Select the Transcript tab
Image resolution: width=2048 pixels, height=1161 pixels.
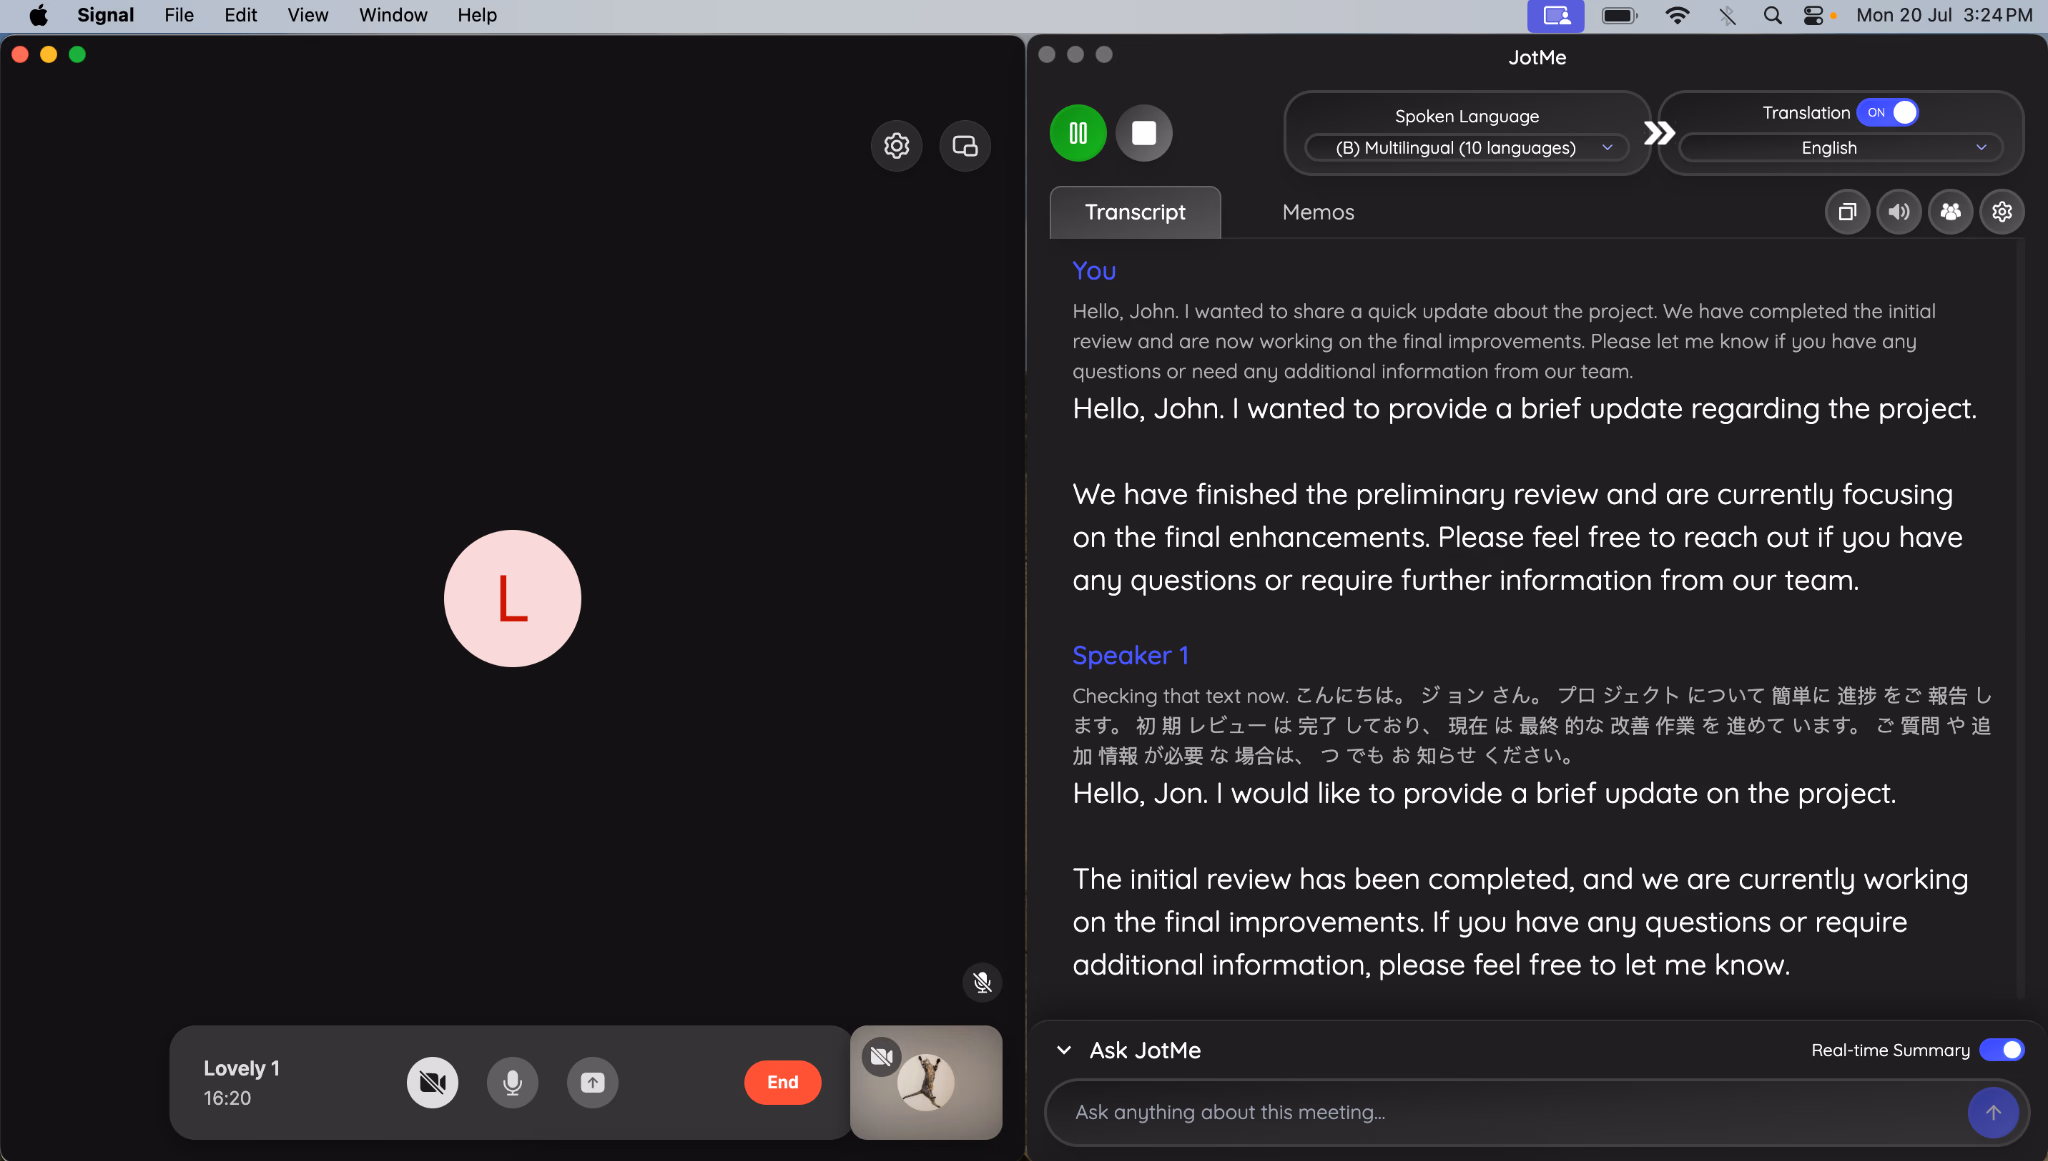point(1135,212)
